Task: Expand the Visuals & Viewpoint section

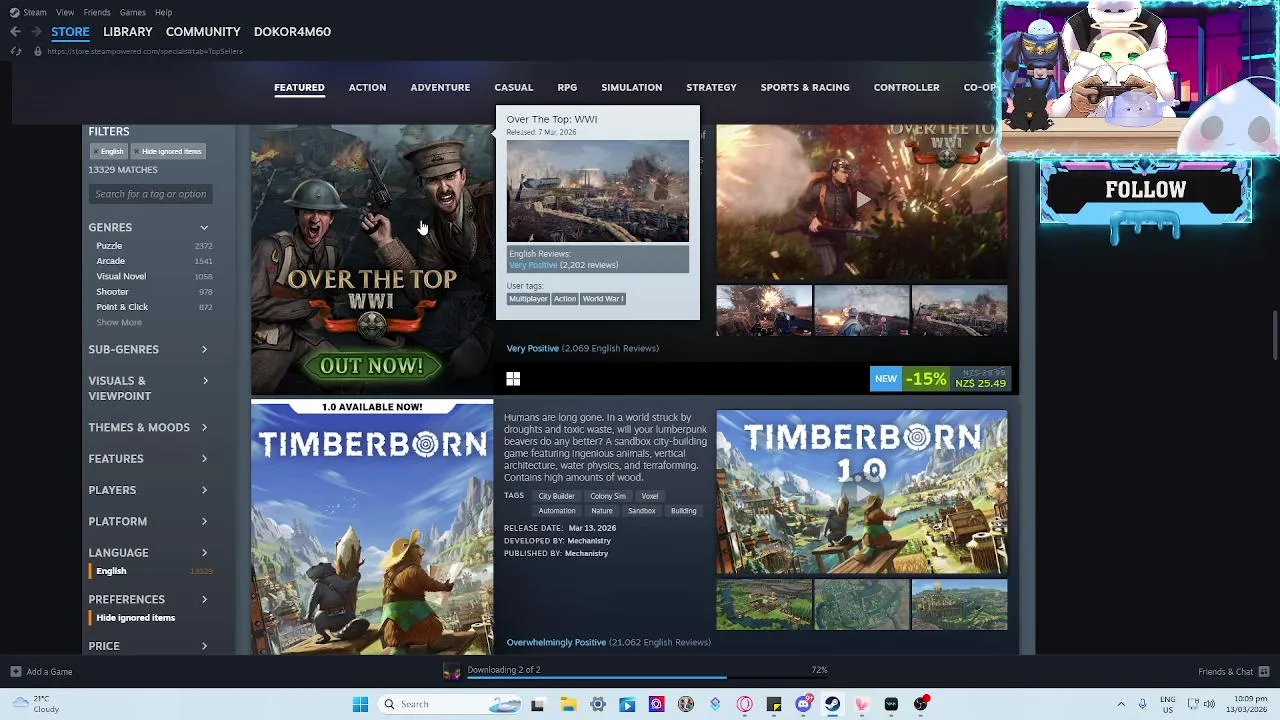Action: point(148,388)
